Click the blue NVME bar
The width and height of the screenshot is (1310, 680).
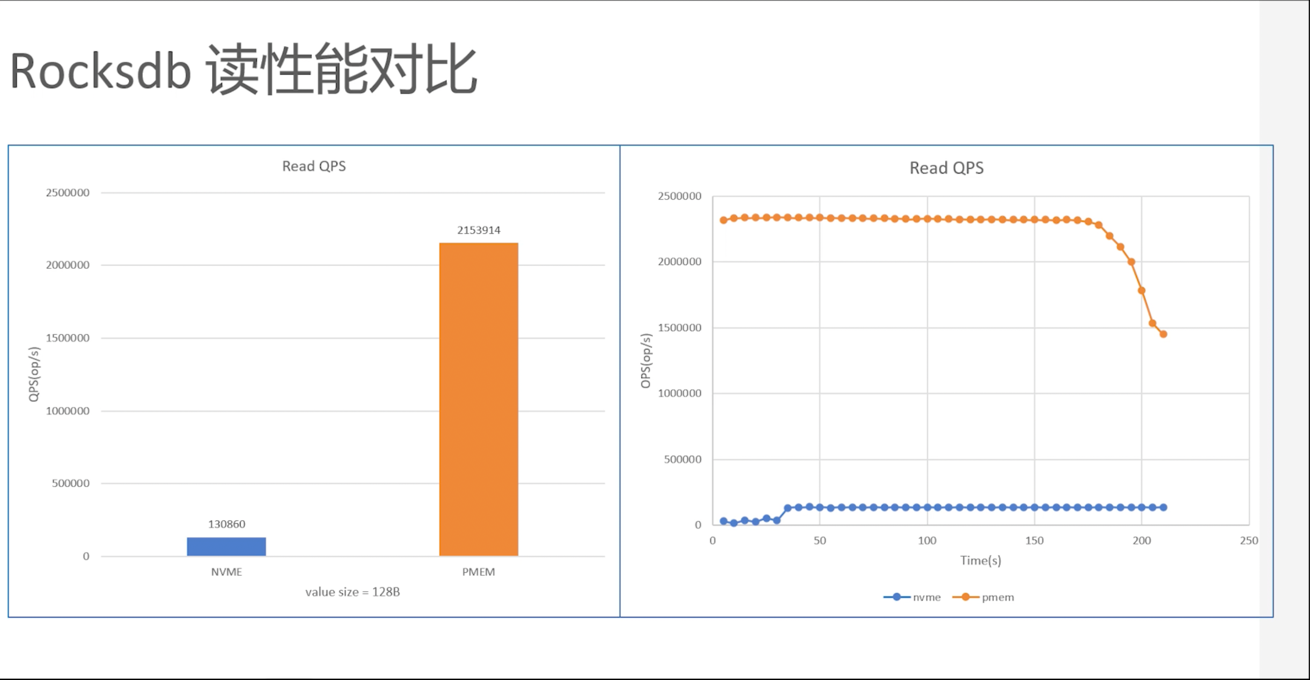(226, 546)
